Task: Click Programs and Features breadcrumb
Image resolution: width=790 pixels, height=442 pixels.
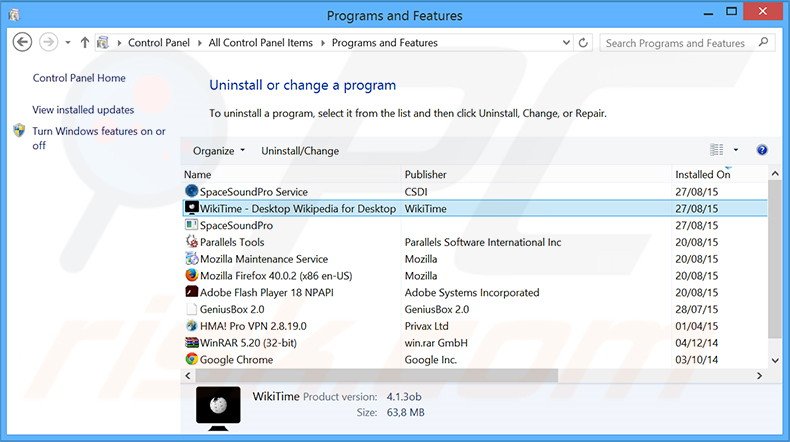Action: tap(384, 43)
